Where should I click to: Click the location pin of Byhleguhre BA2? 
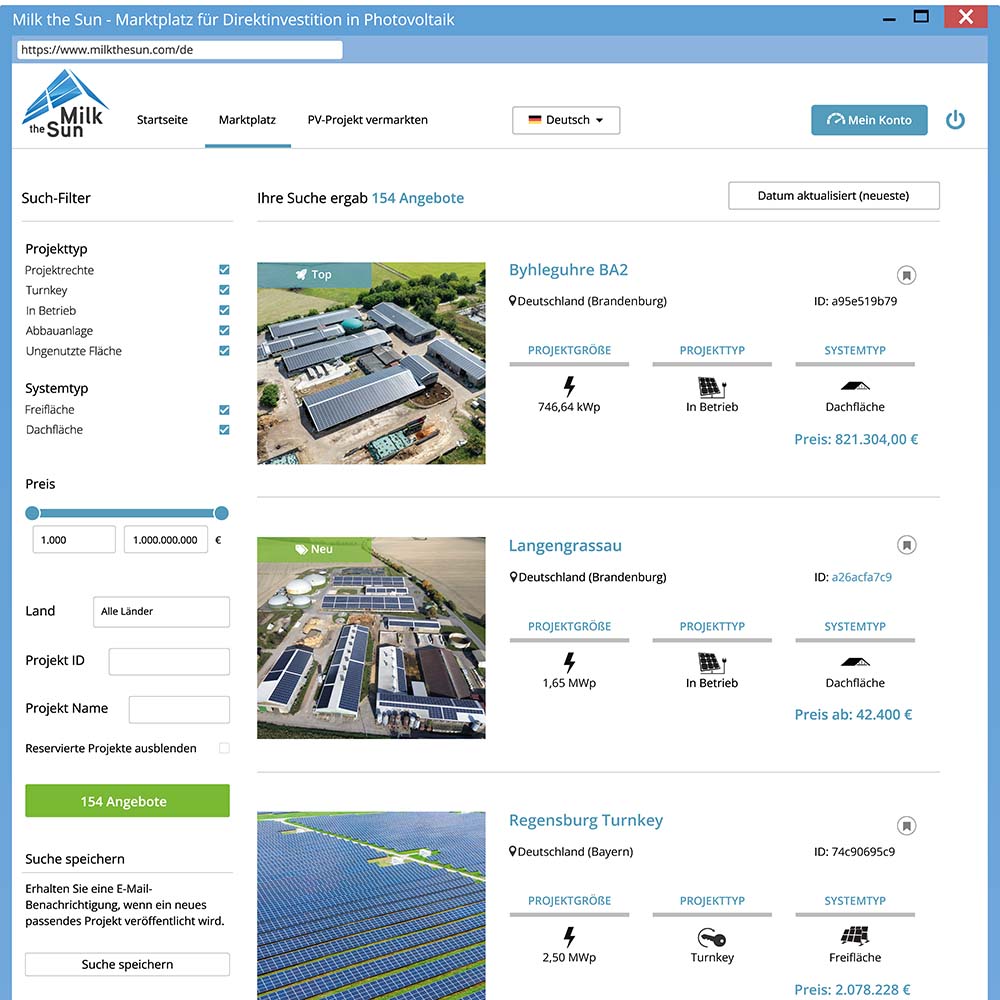(x=512, y=300)
